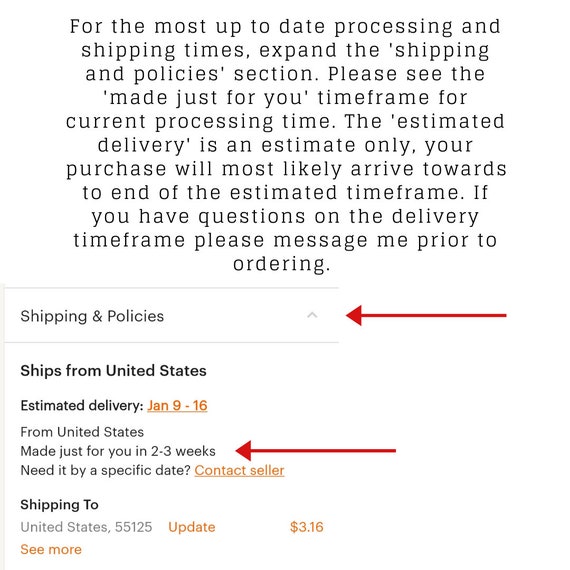Open the Jan 9 - 16 delivery link

coord(177,405)
